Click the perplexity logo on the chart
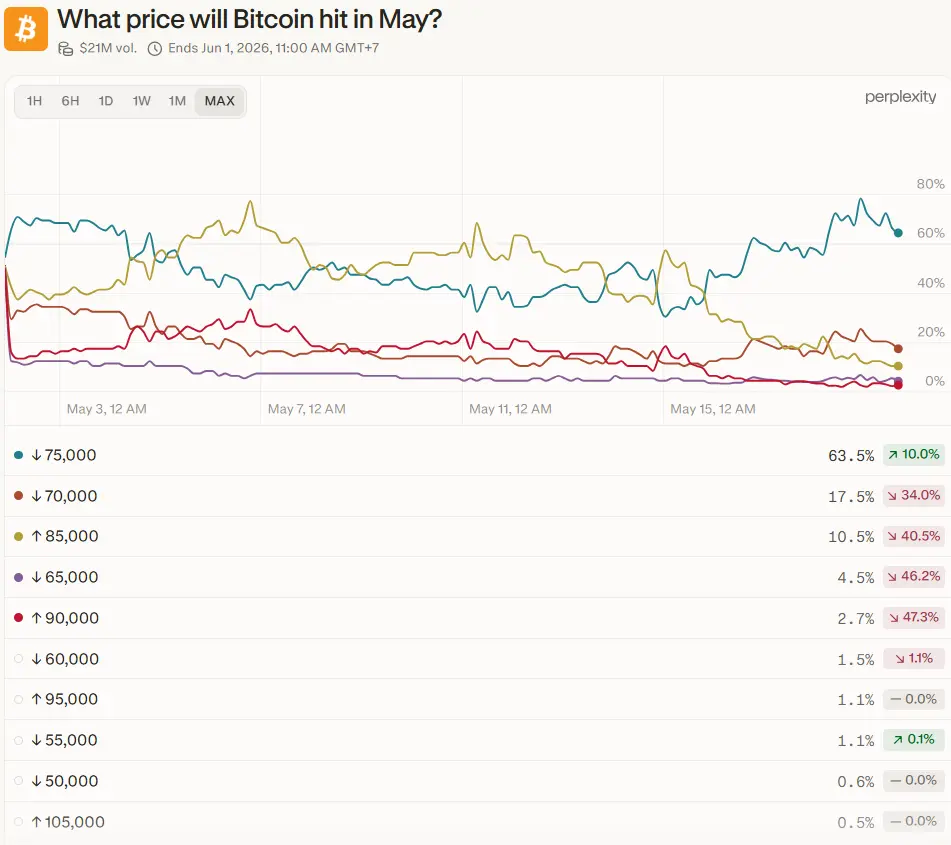 coord(900,96)
